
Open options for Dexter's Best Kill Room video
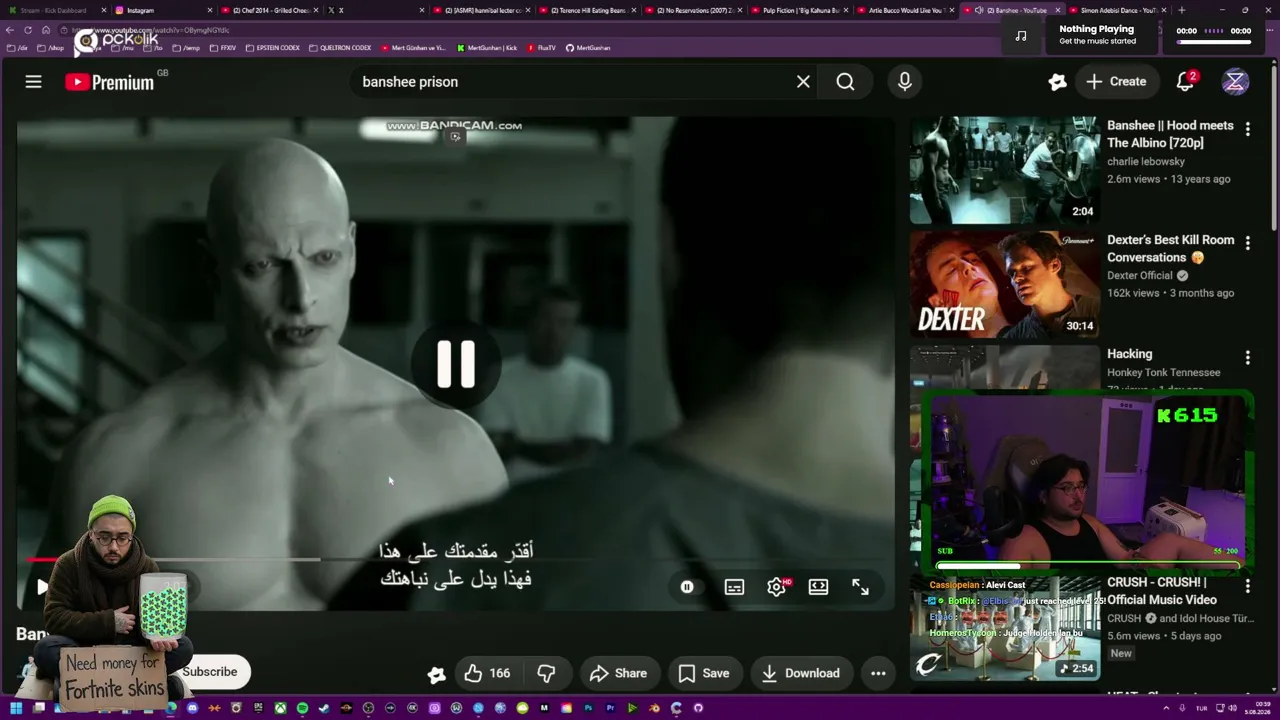(1247, 244)
